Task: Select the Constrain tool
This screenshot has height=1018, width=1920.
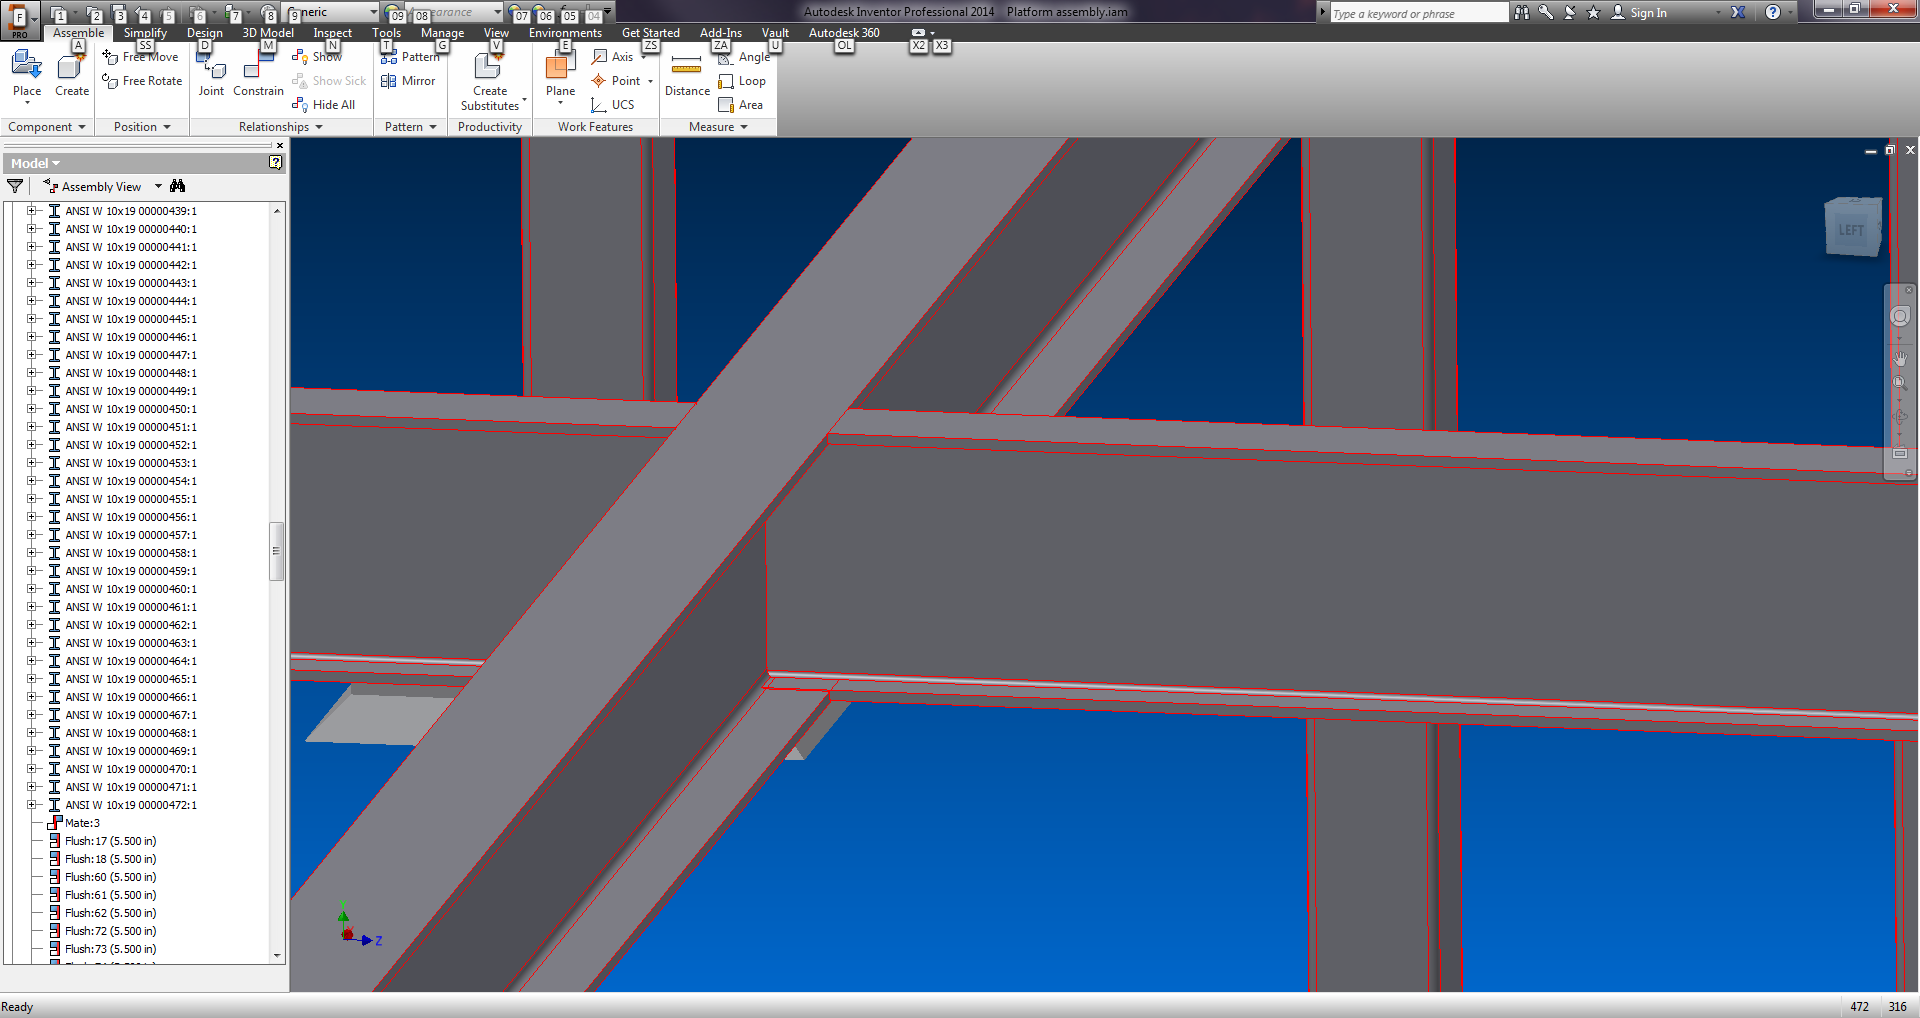Action: click(x=258, y=75)
